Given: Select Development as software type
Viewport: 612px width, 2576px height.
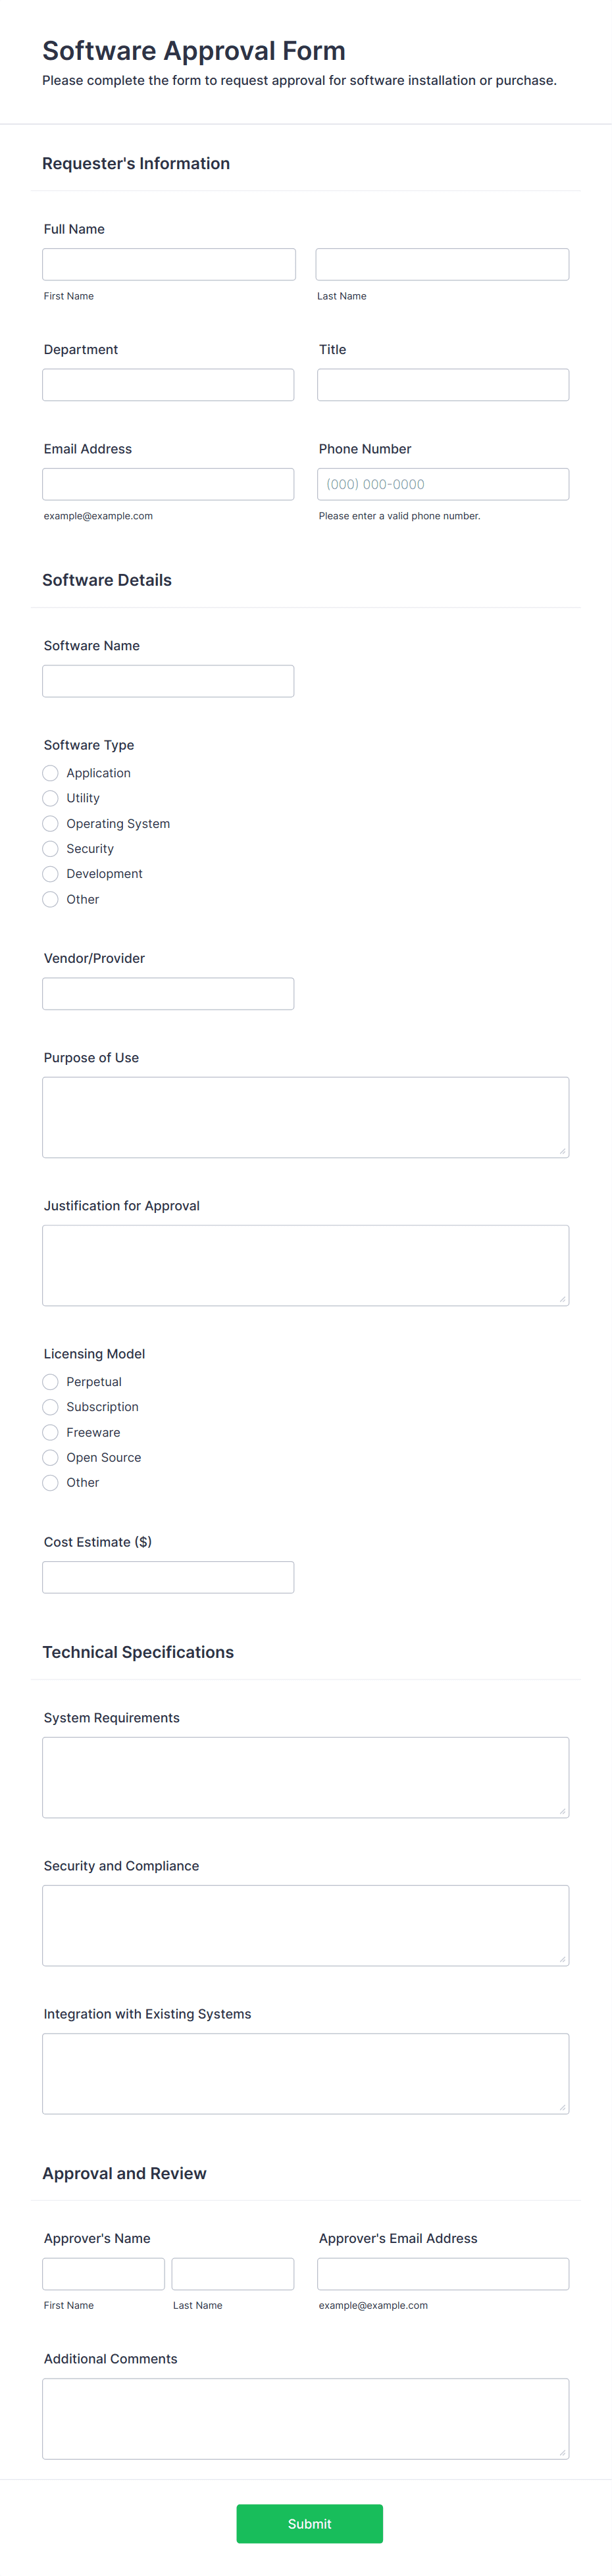Looking at the screenshot, I should pos(50,873).
